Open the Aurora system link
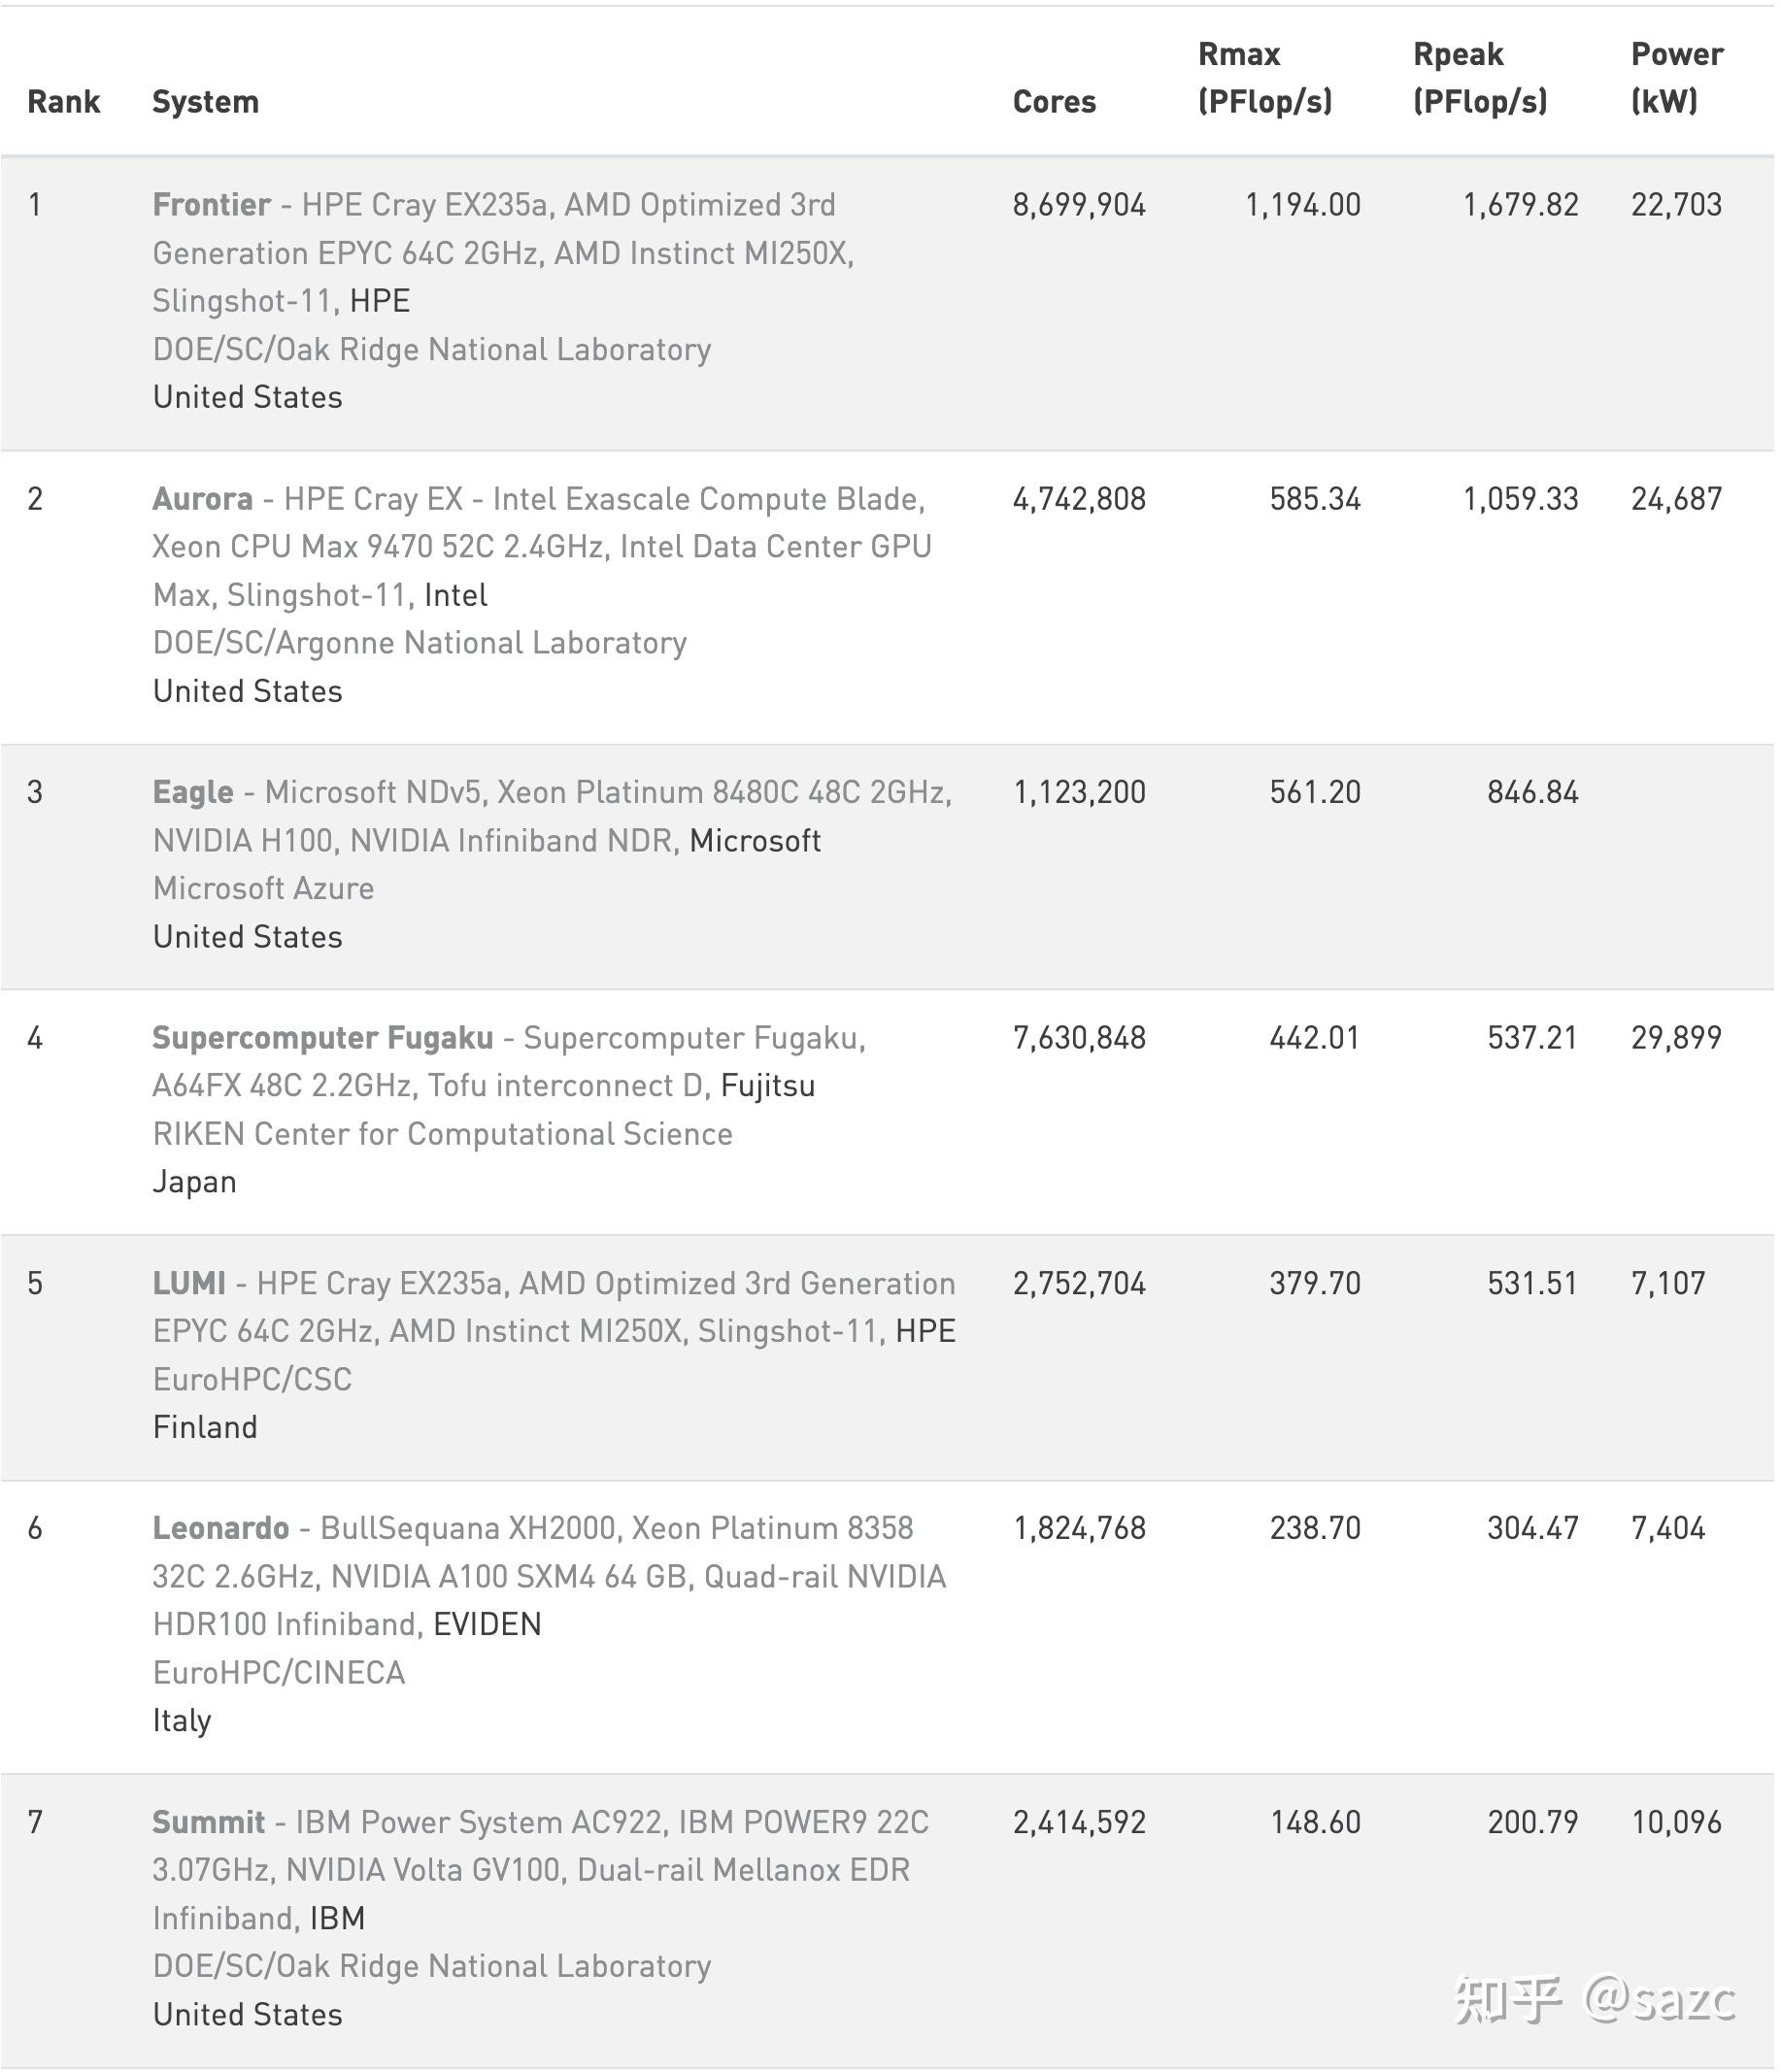 tap(202, 499)
